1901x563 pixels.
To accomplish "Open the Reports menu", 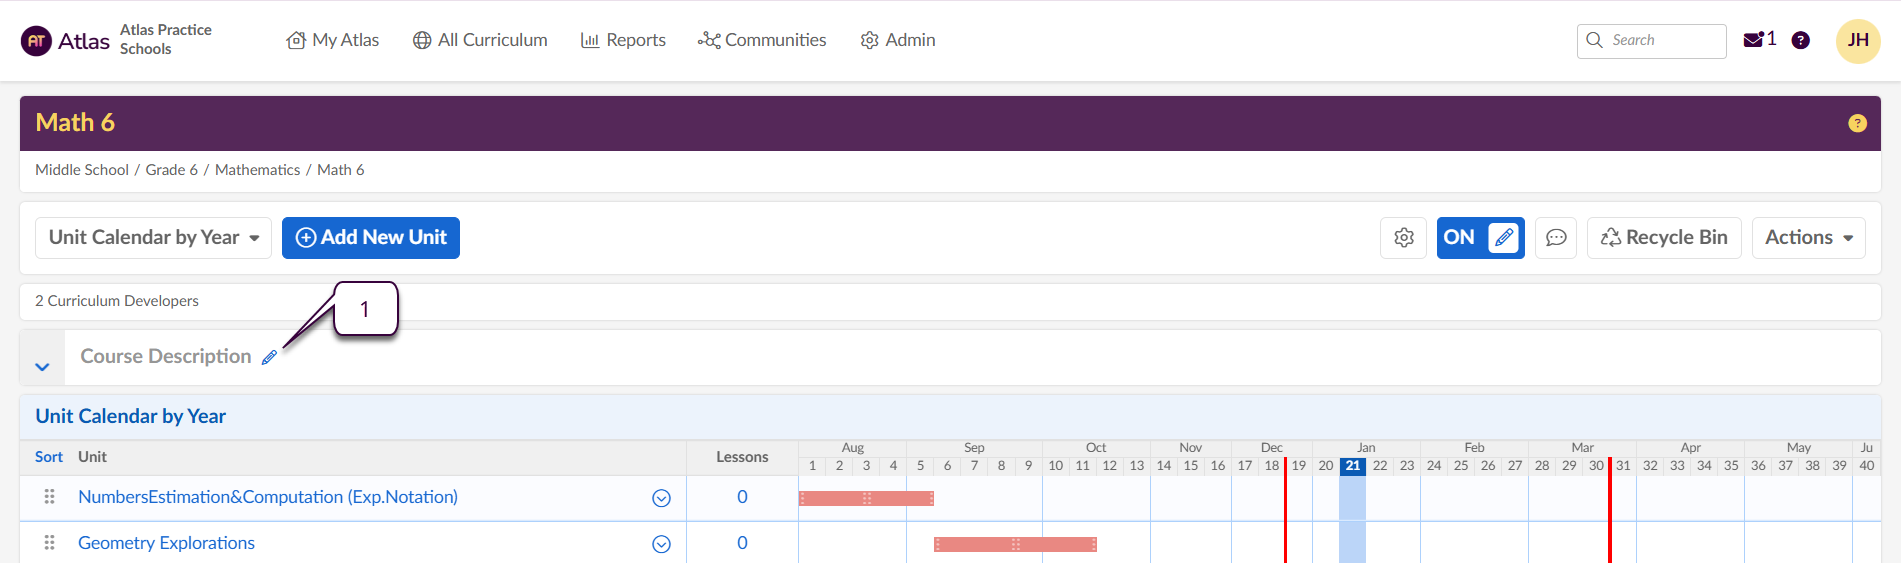I will click(623, 40).
